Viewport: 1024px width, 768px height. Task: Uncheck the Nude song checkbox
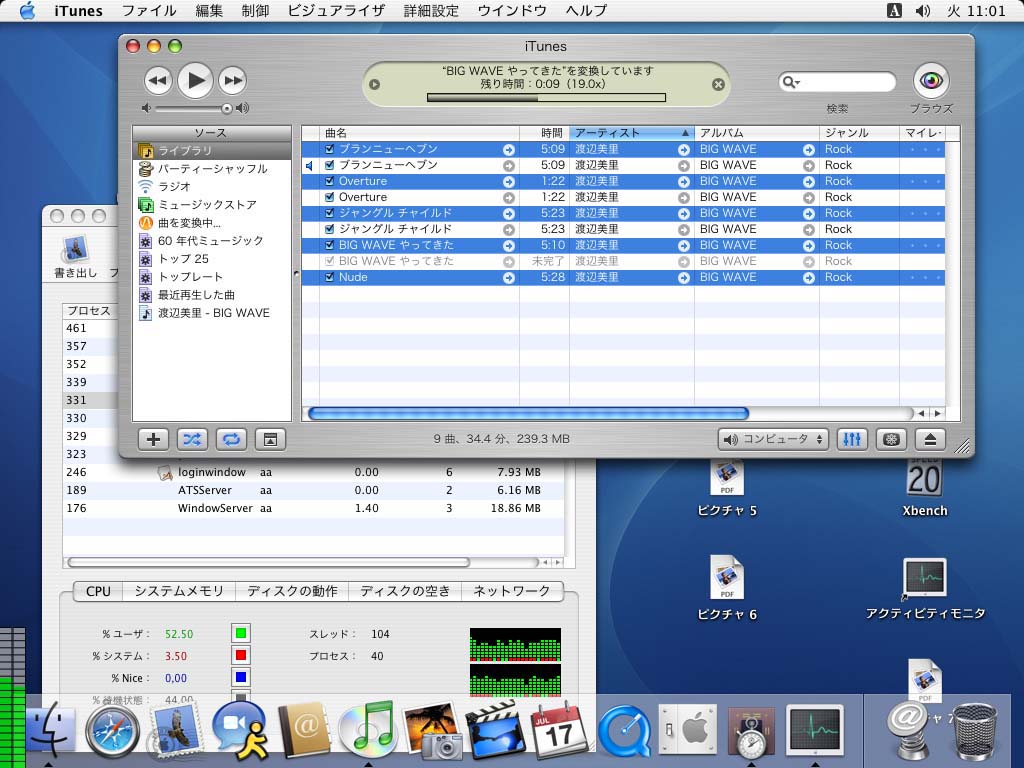pyautogui.click(x=330, y=278)
